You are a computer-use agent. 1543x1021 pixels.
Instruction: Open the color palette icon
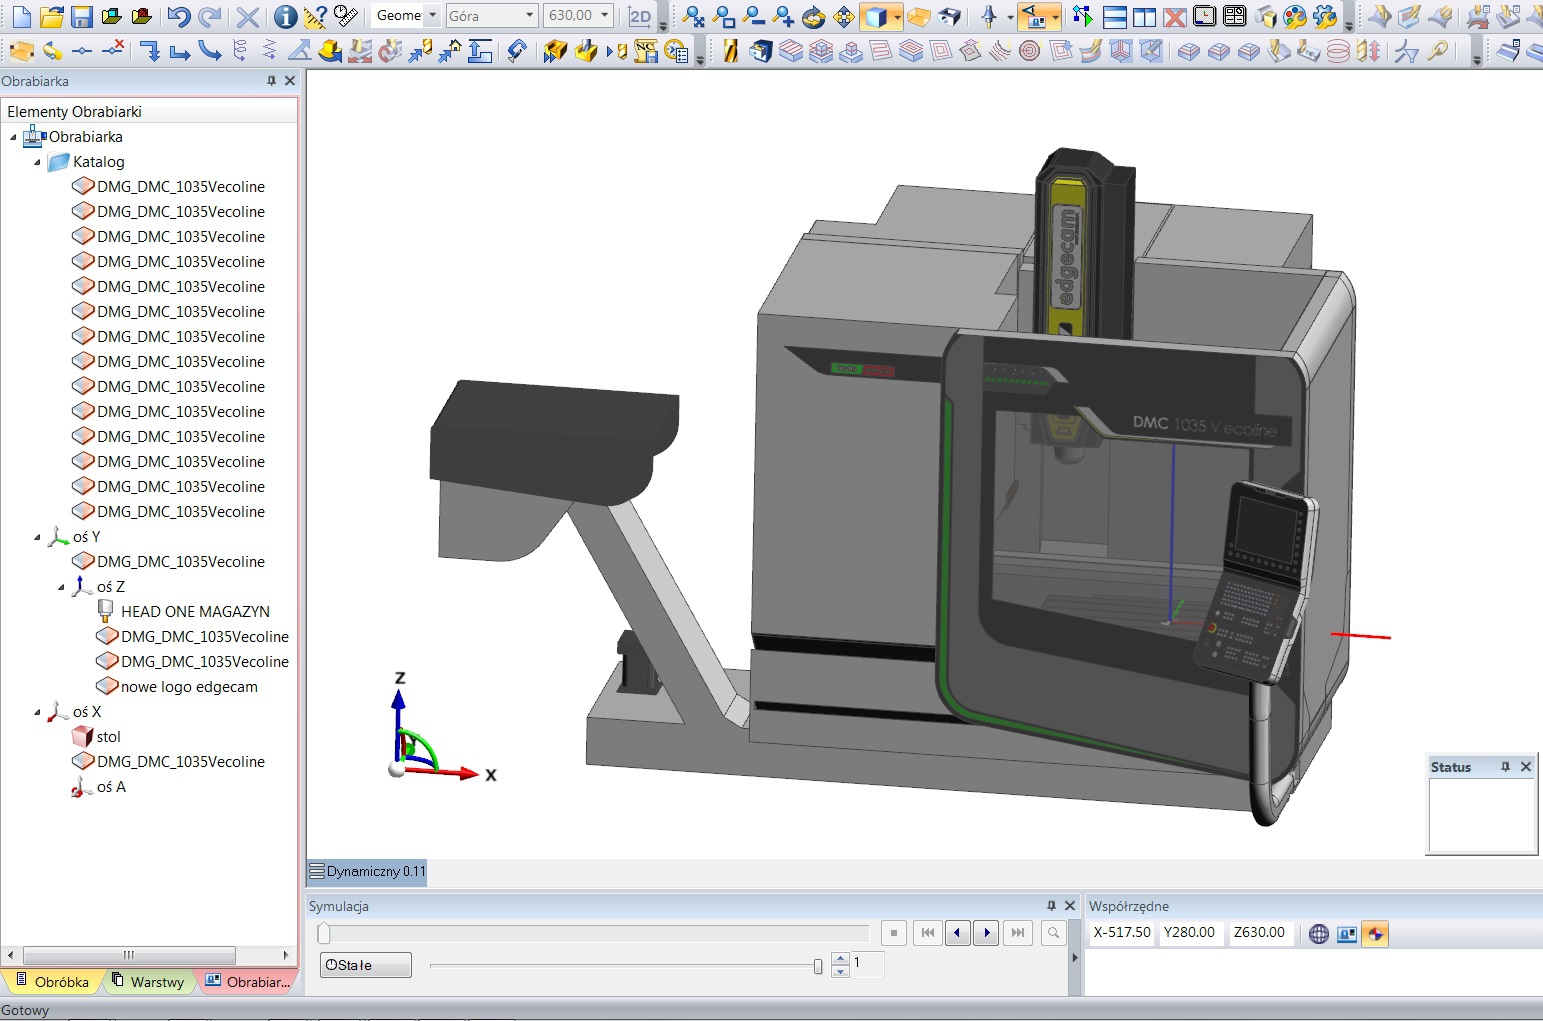pyautogui.click(x=1295, y=16)
